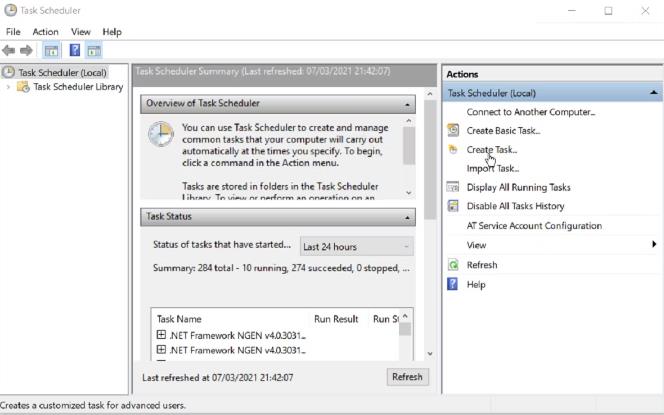Click the Task Scheduler Summary header bar

coord(284,75)
